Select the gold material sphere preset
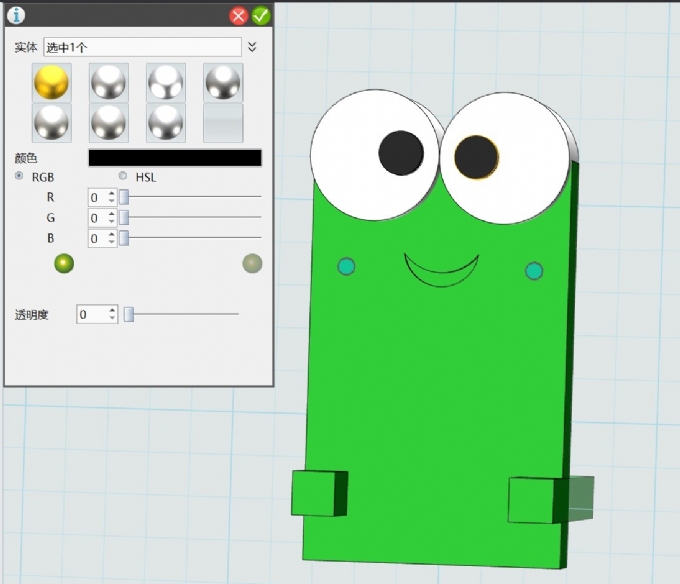This screenshot has height=584, width=680. [52, 83]
